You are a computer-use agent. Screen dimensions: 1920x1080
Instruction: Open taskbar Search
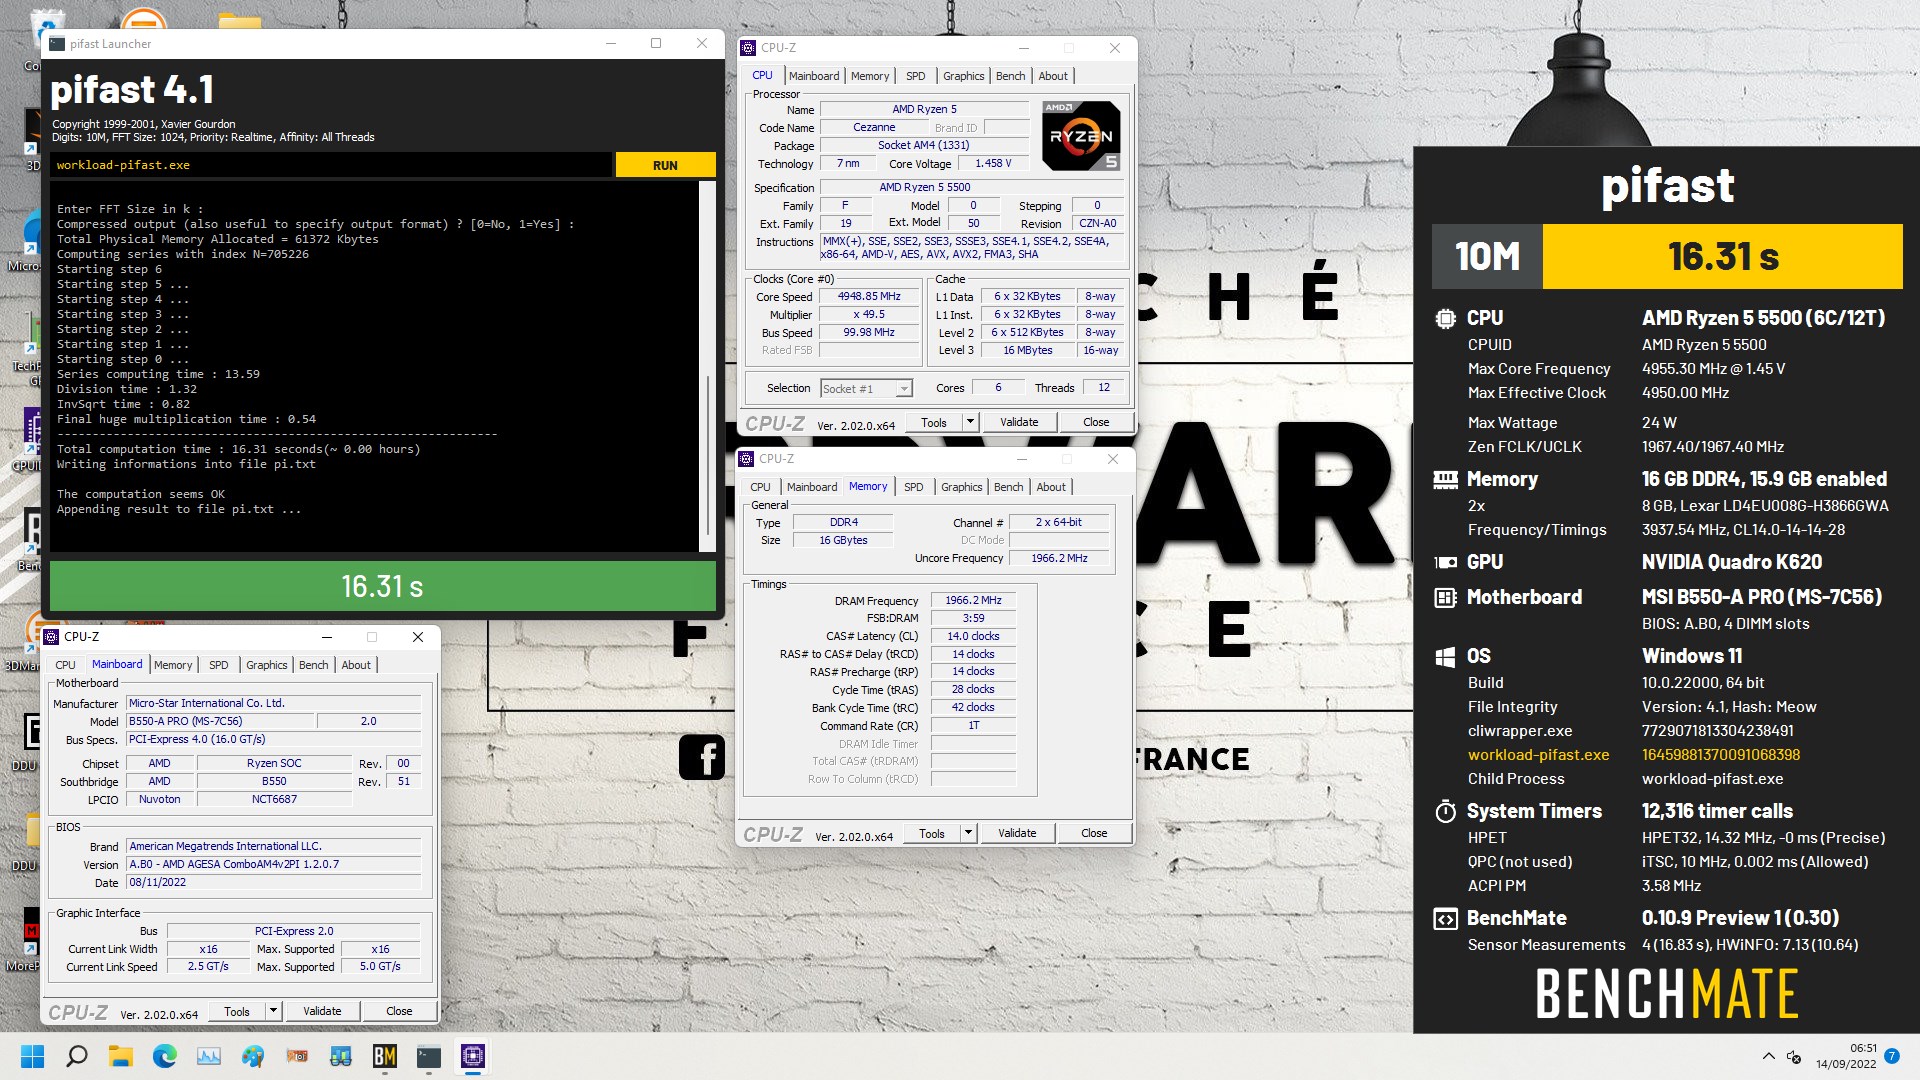point(77,1056)
